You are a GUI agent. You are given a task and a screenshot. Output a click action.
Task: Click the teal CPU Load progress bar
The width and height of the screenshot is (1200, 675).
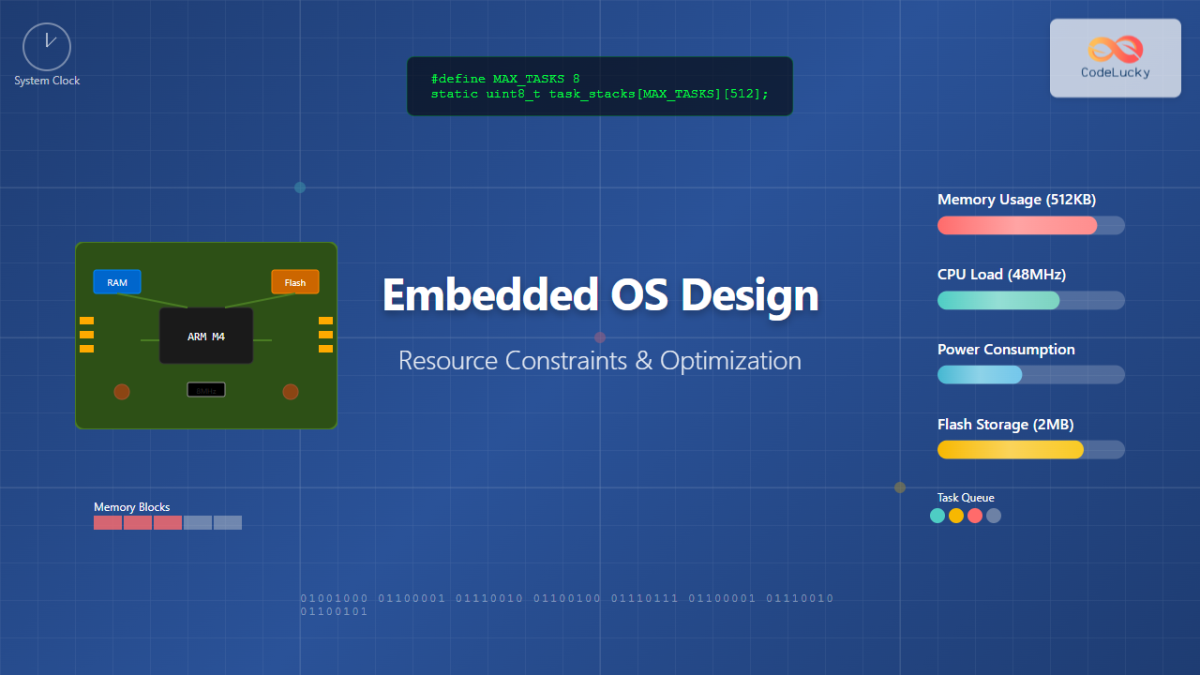1031,300
